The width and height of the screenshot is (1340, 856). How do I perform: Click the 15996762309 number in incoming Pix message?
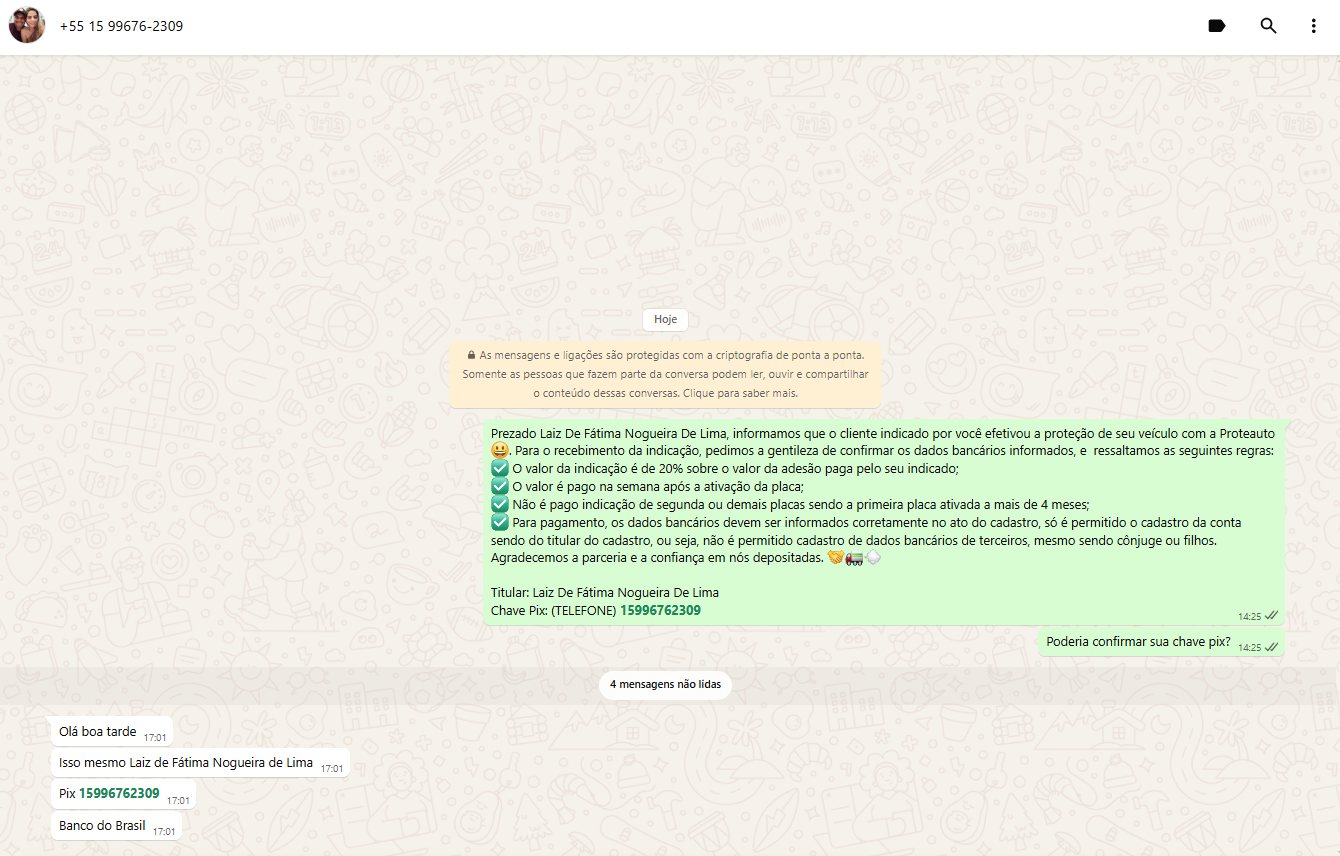(119, 794)
